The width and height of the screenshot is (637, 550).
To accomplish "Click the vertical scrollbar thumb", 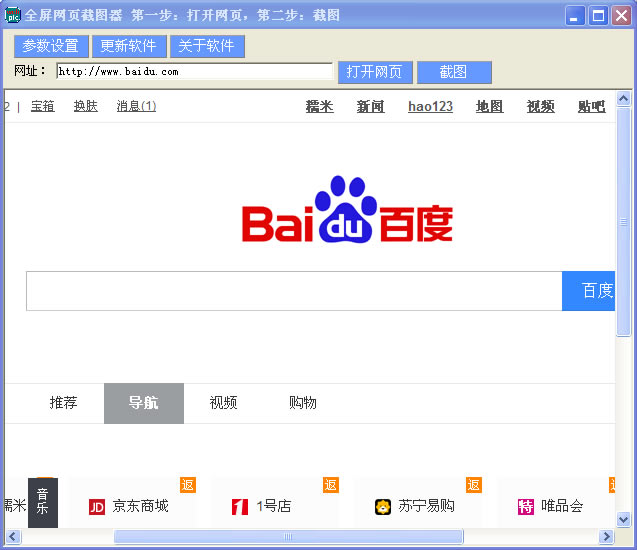I will tap(624, 222).
